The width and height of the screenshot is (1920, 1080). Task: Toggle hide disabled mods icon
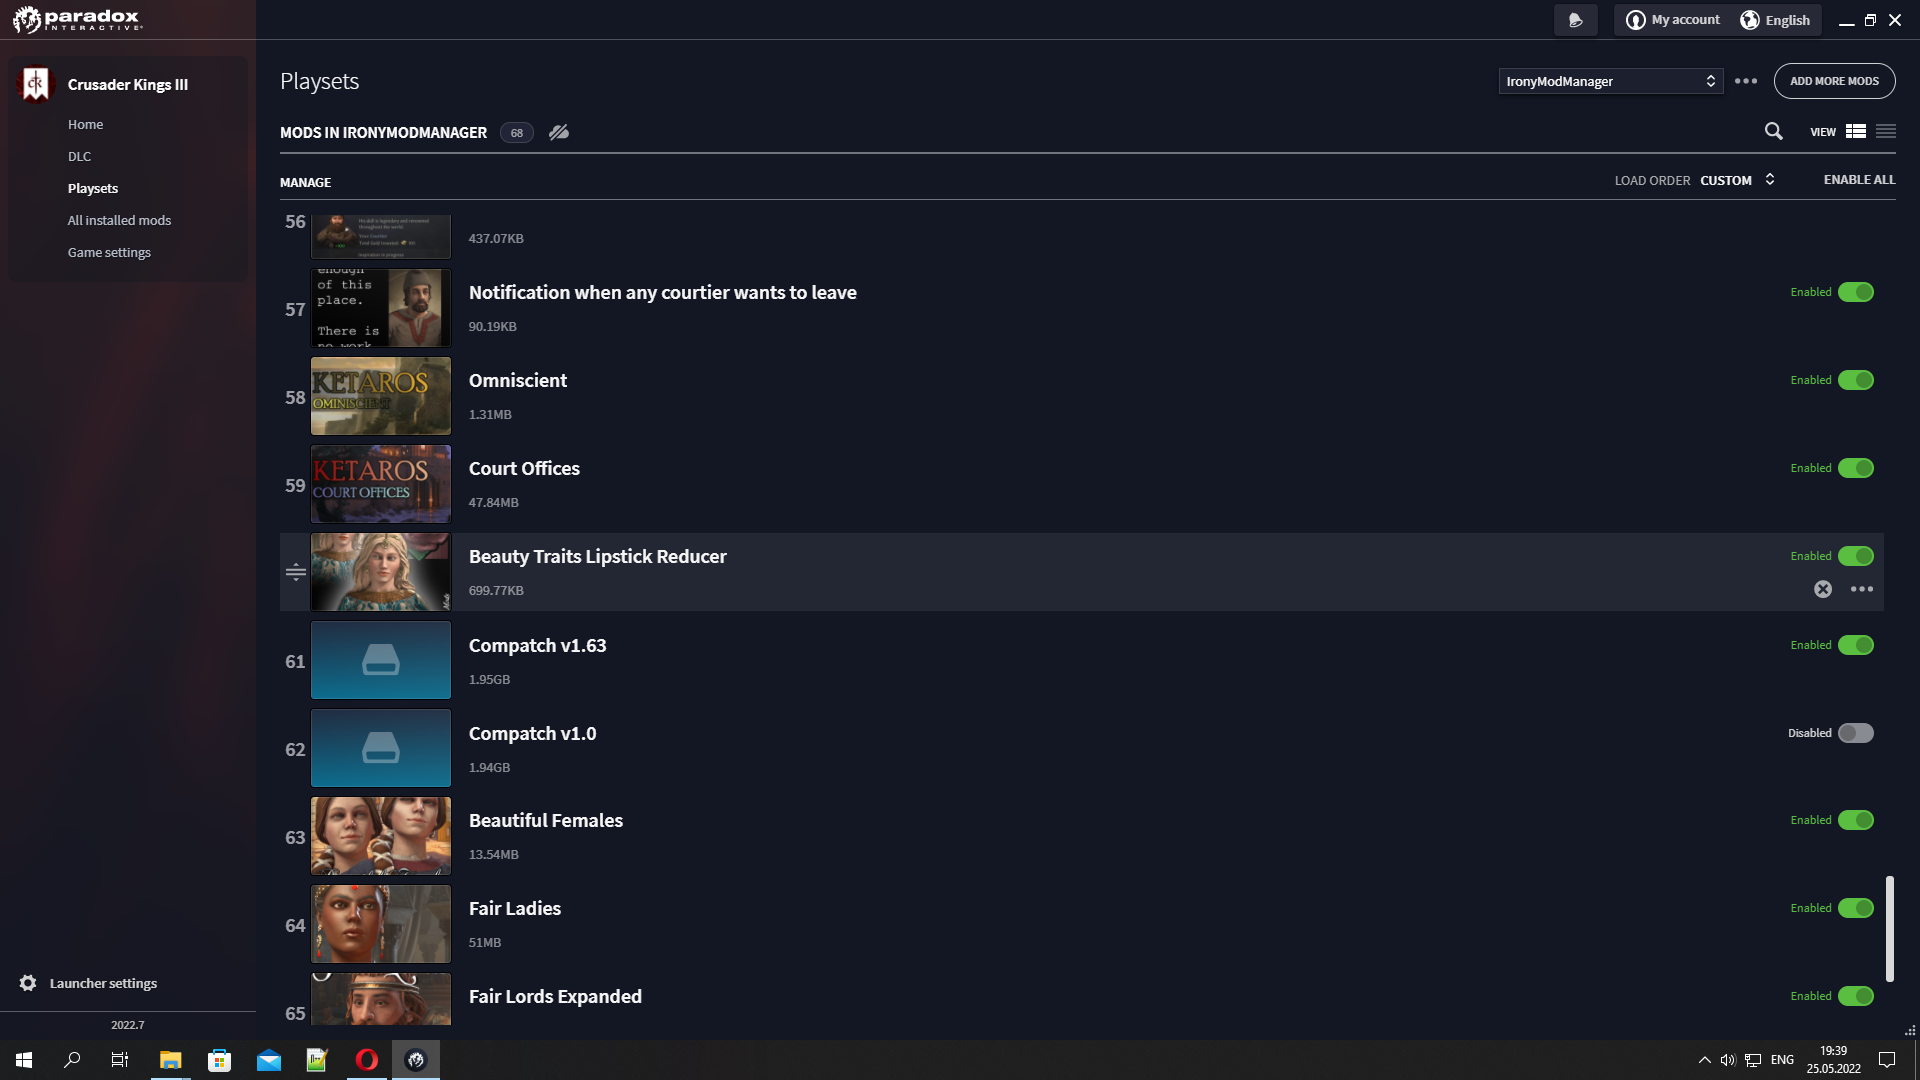coord(559,132)
